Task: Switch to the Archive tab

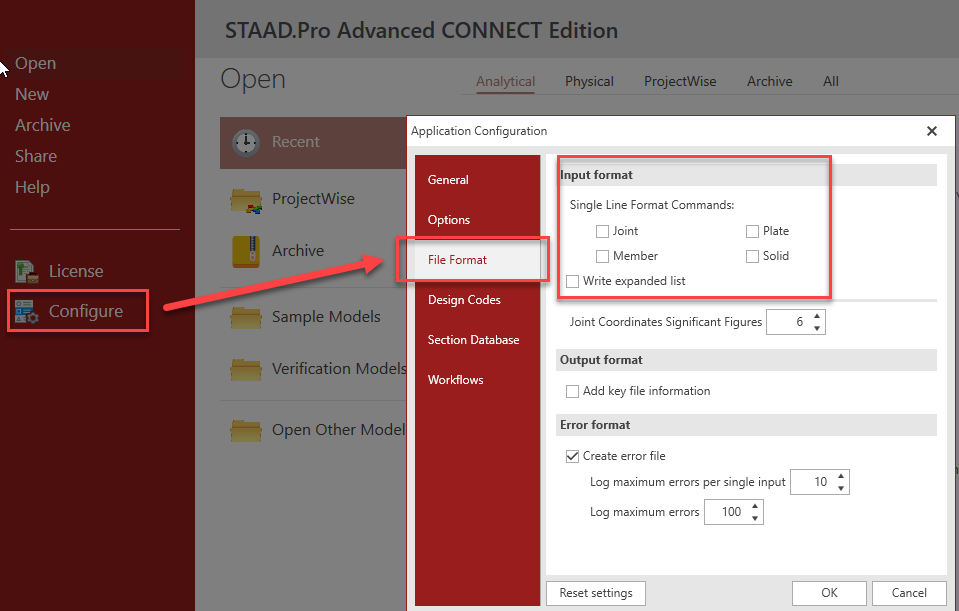Action: coord(769,81)
